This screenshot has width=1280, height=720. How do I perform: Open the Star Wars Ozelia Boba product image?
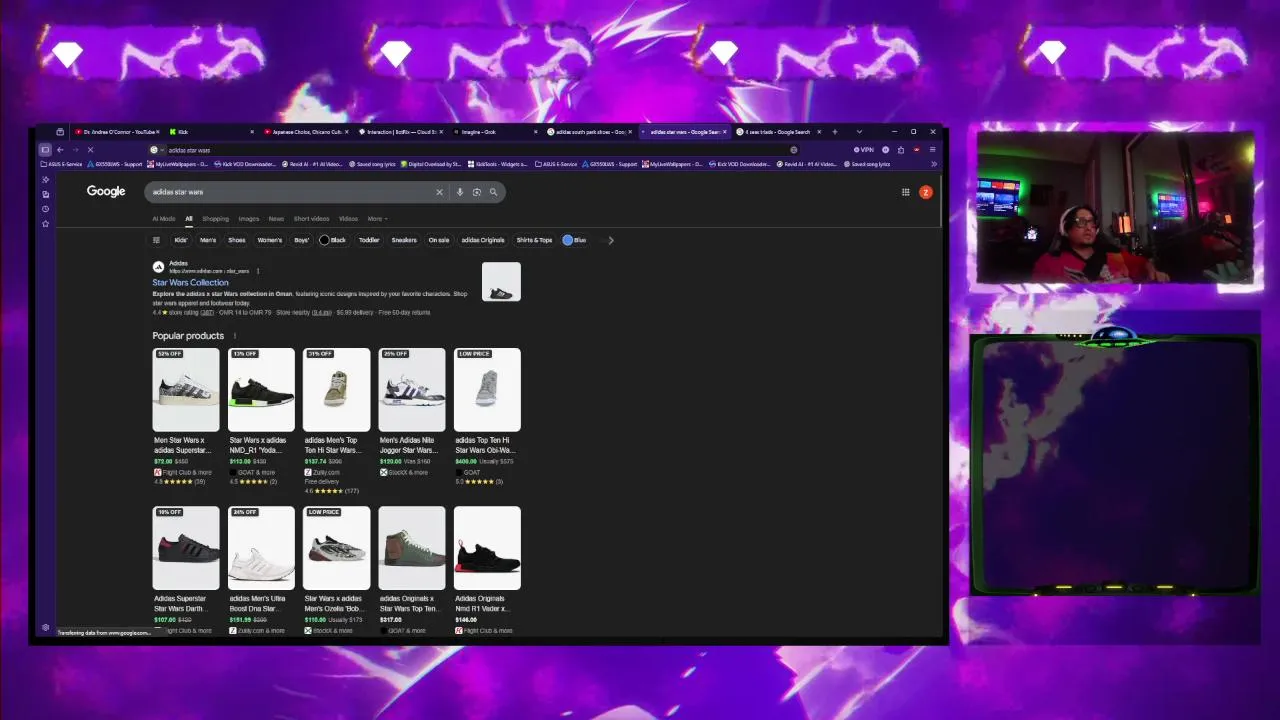(x=337, y=548)
